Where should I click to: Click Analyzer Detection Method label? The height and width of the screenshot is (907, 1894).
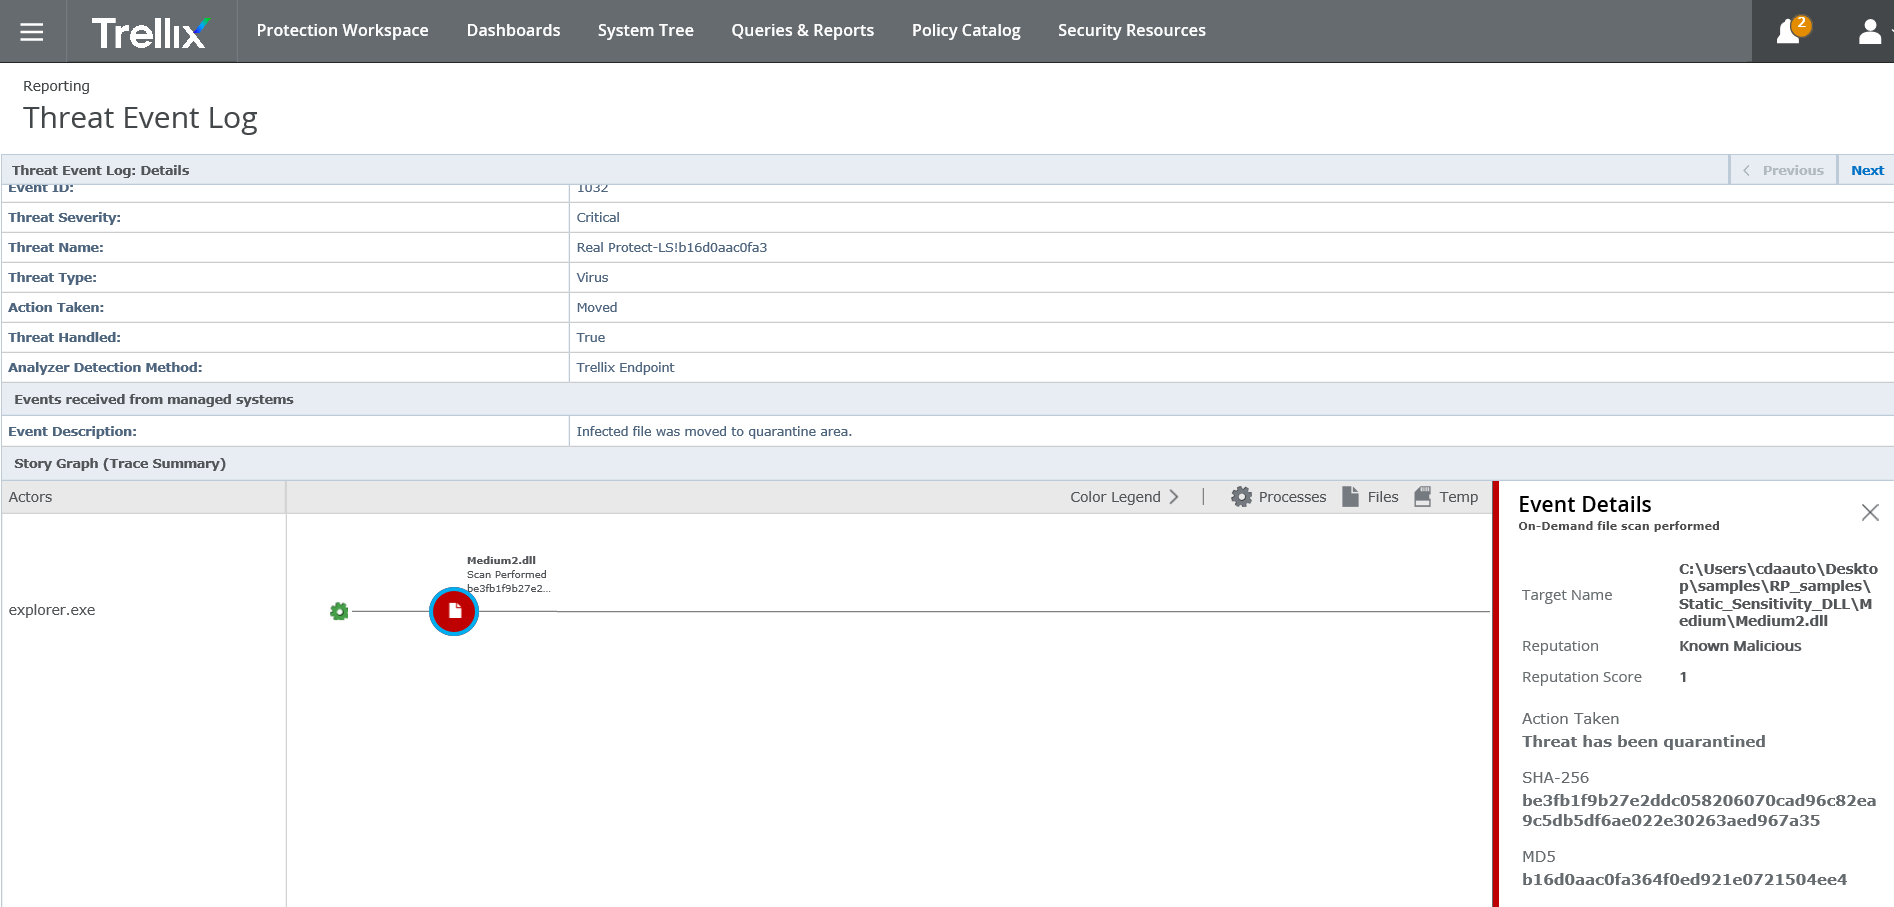pos(105,367)
